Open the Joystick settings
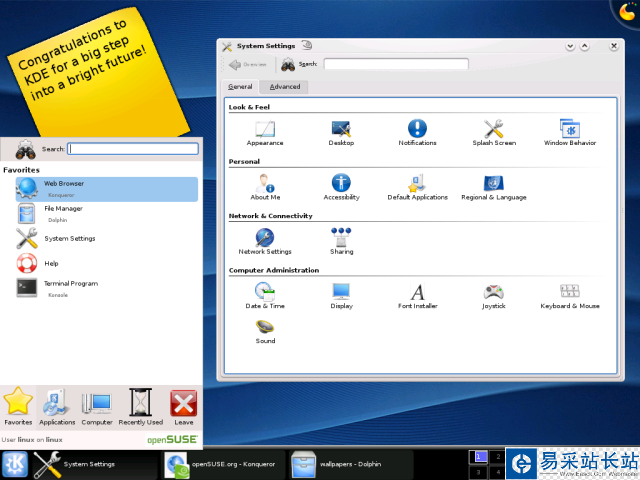The image size is (640, 480). 494,294
